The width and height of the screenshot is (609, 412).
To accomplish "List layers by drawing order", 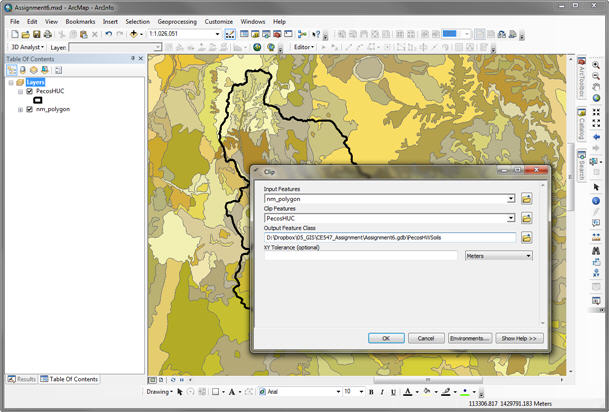I will 12,70.
